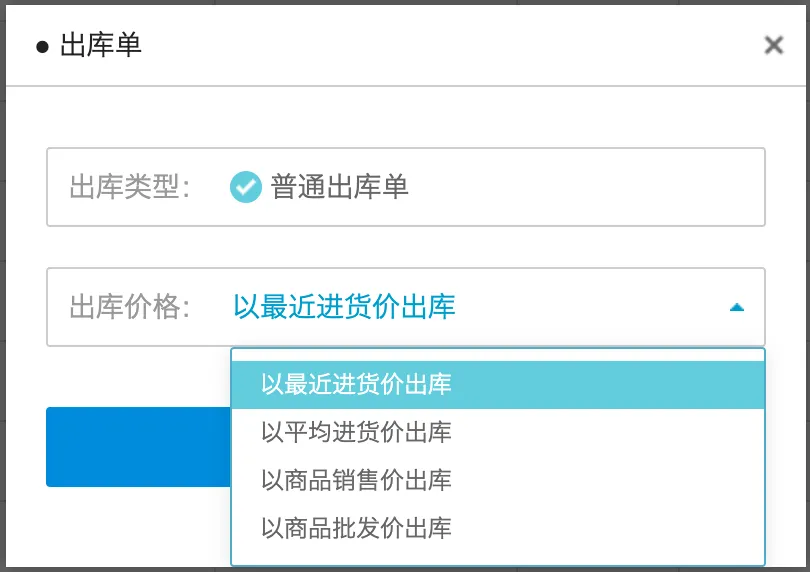Click the selected value in 出库价格 field
Viewport: 810px width, 572px height.
click(344, 307)
